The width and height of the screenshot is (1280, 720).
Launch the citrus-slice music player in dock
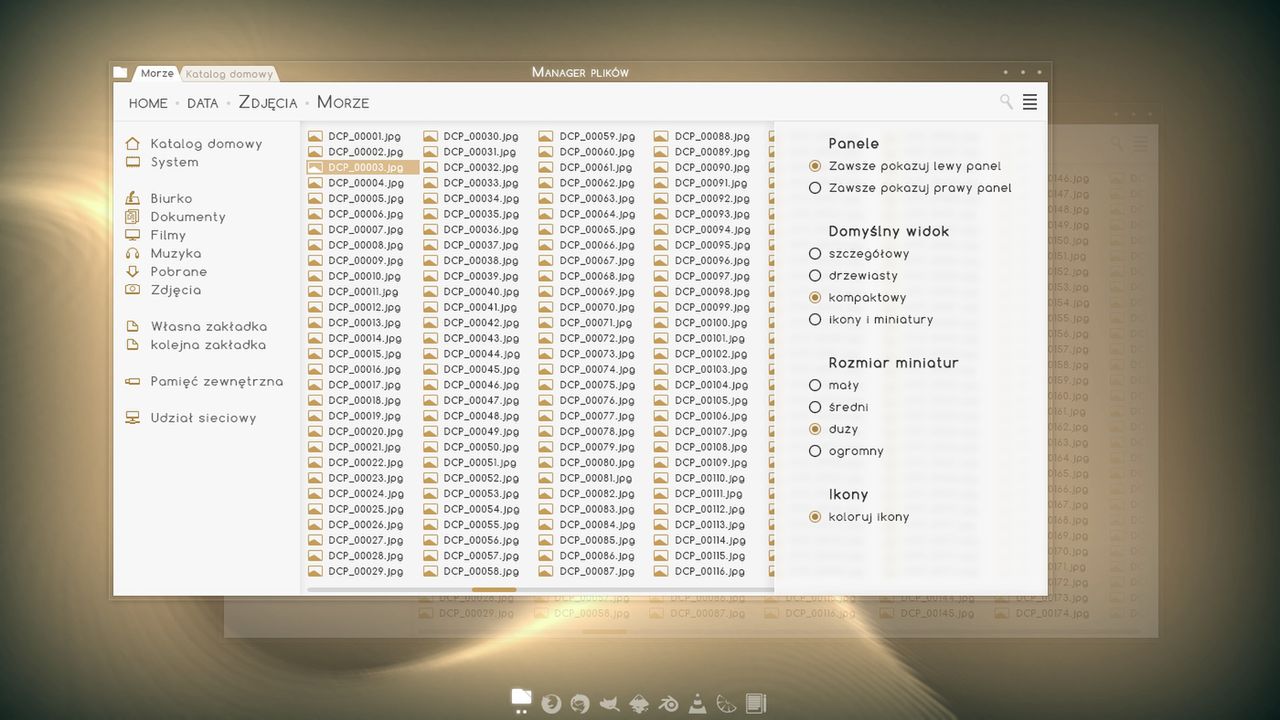727,704
